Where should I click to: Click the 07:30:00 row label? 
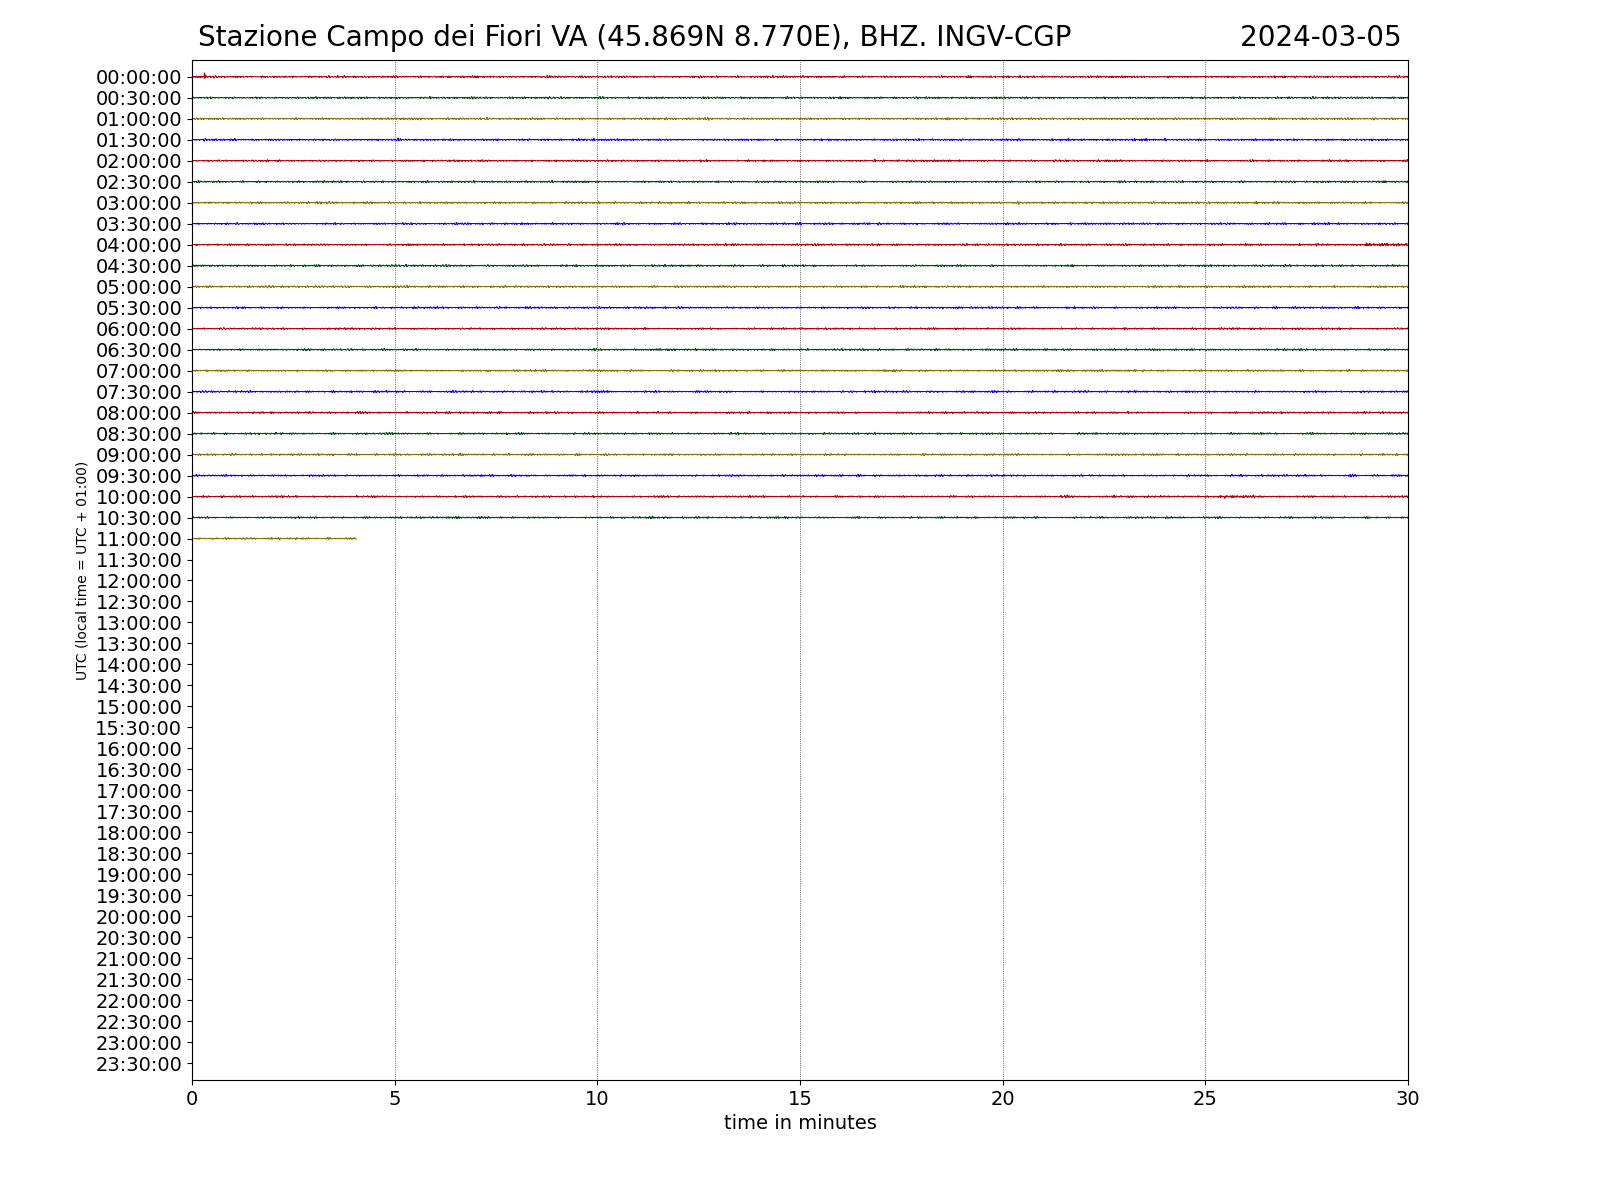[x=139, y=392]
